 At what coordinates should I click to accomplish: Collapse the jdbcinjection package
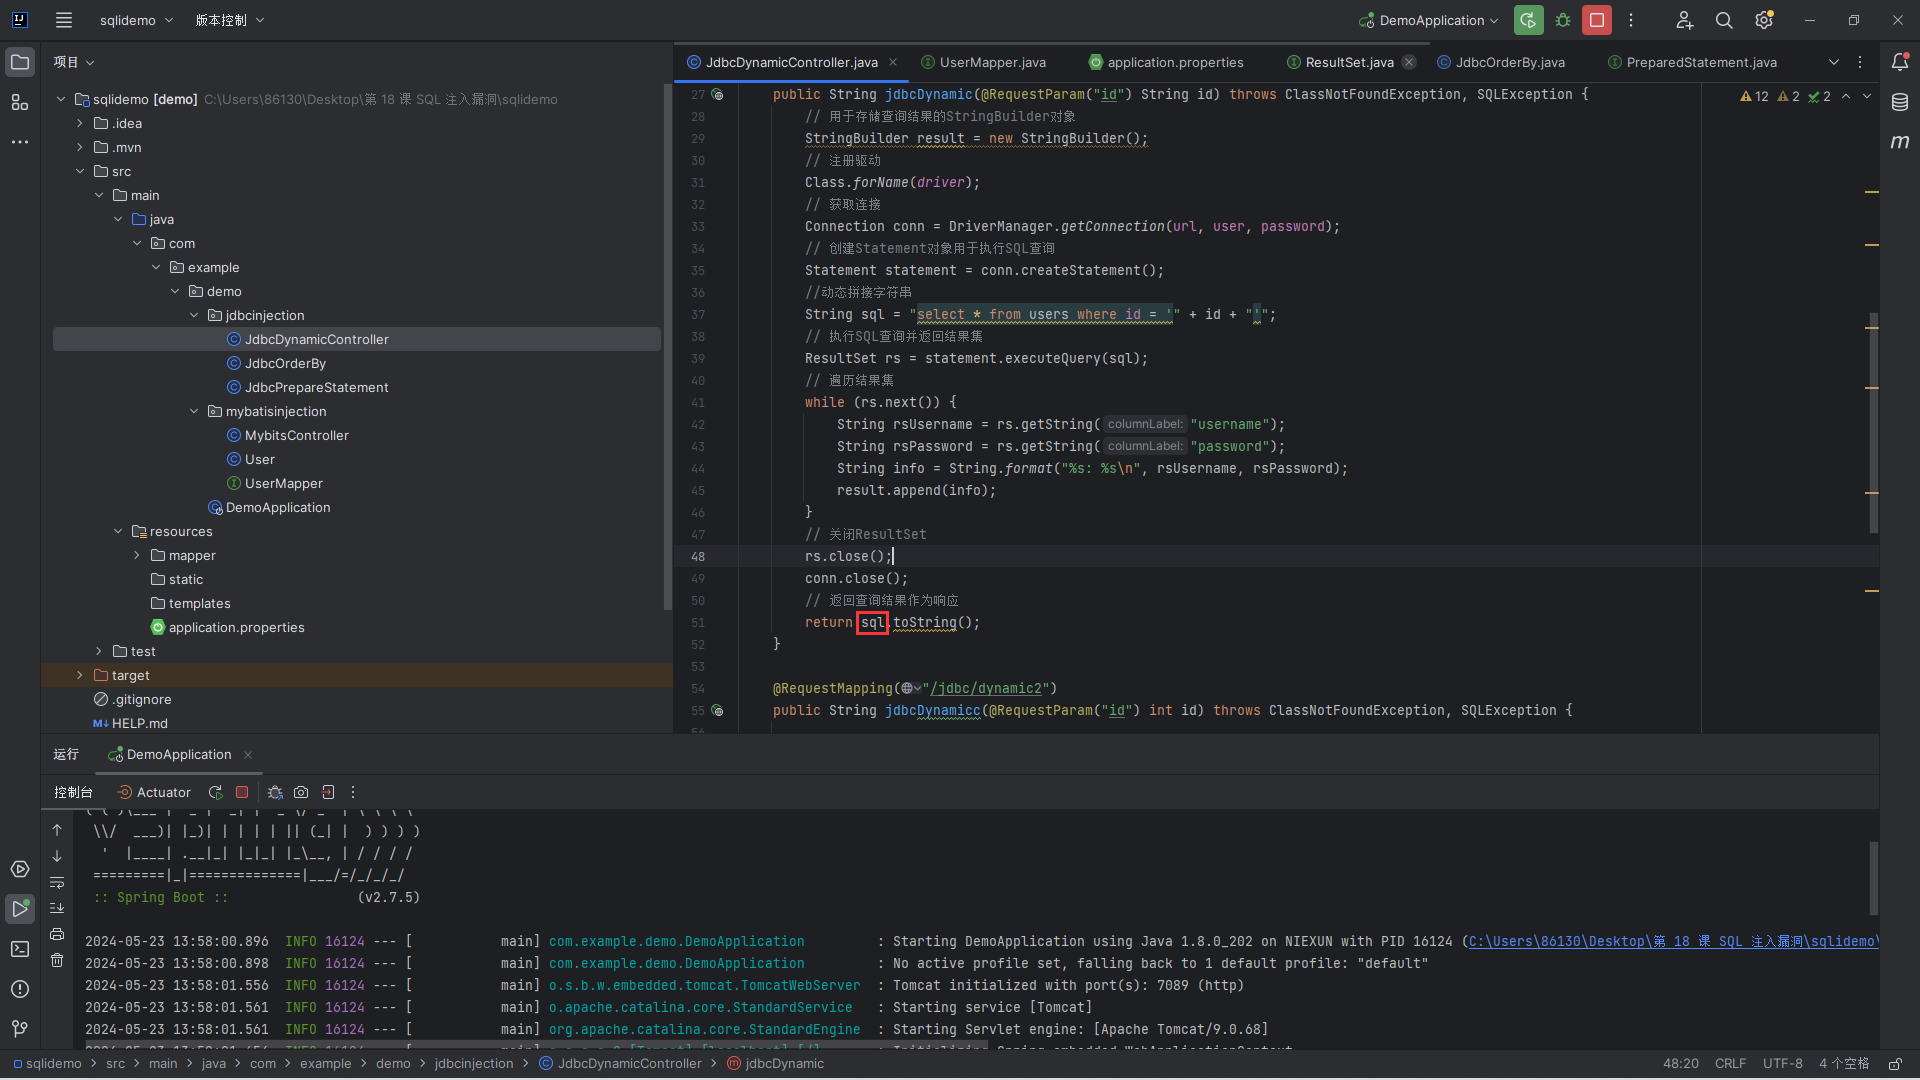click(194, 315)
